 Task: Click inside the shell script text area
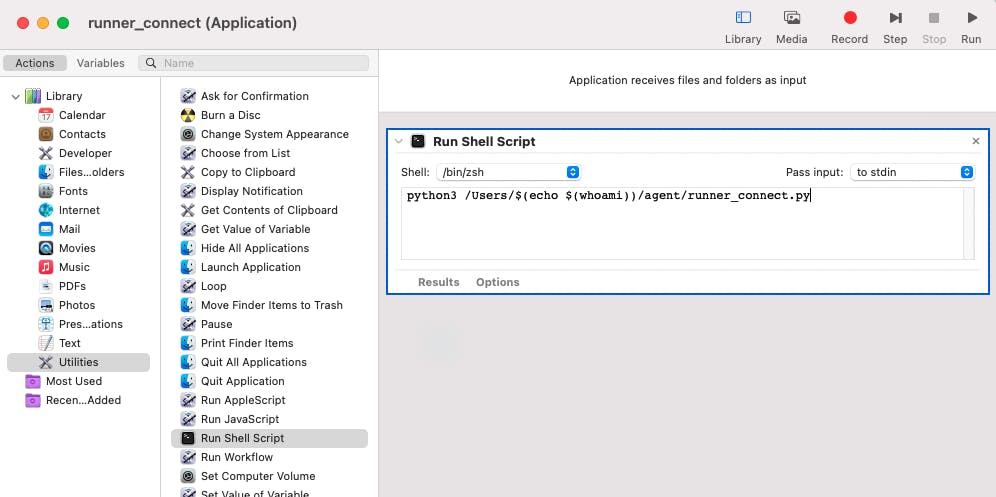pos(682,224)
